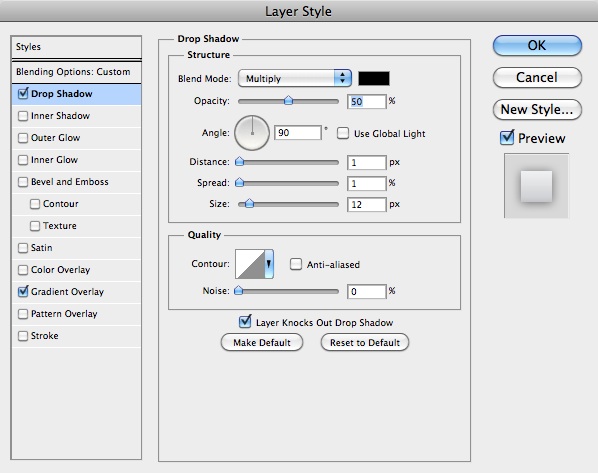Click the angle dial control
The width and height of the screenshot is (598, 473).
pos(252,133)
